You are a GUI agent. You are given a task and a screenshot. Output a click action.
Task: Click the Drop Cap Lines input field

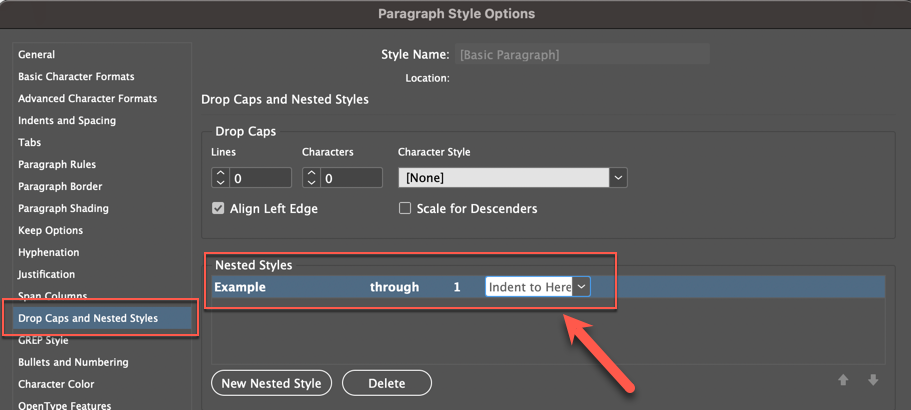[x=260, y=177]
